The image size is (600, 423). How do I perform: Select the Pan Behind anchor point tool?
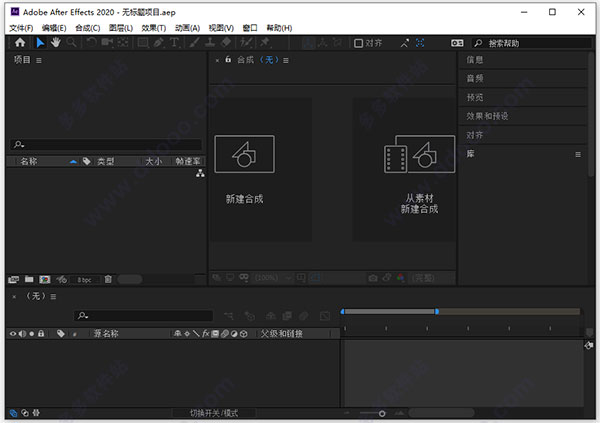(122, 42)
